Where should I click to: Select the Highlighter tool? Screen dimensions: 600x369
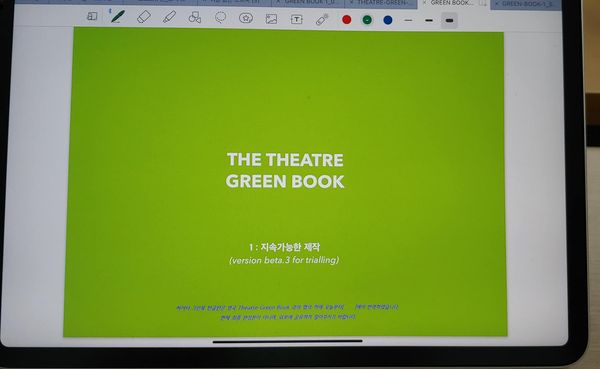click(169, 17)
